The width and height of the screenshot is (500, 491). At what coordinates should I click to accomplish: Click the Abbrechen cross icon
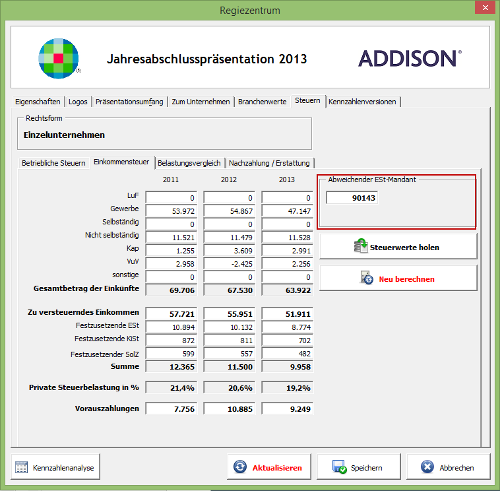click(x=427, y=467)
